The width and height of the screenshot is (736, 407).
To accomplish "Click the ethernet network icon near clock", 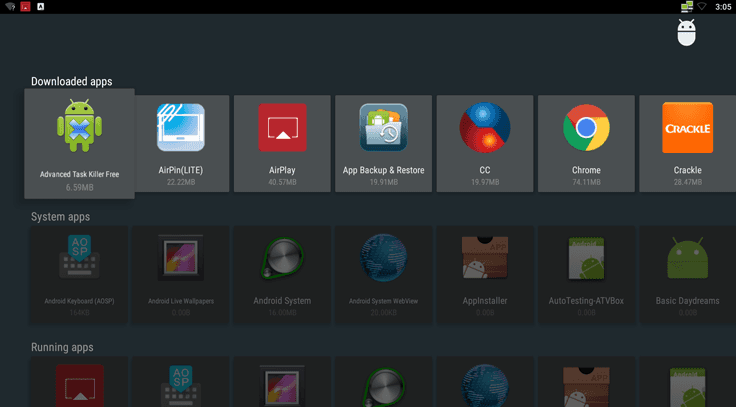I will pyautogui.click(x=687, y=7).
